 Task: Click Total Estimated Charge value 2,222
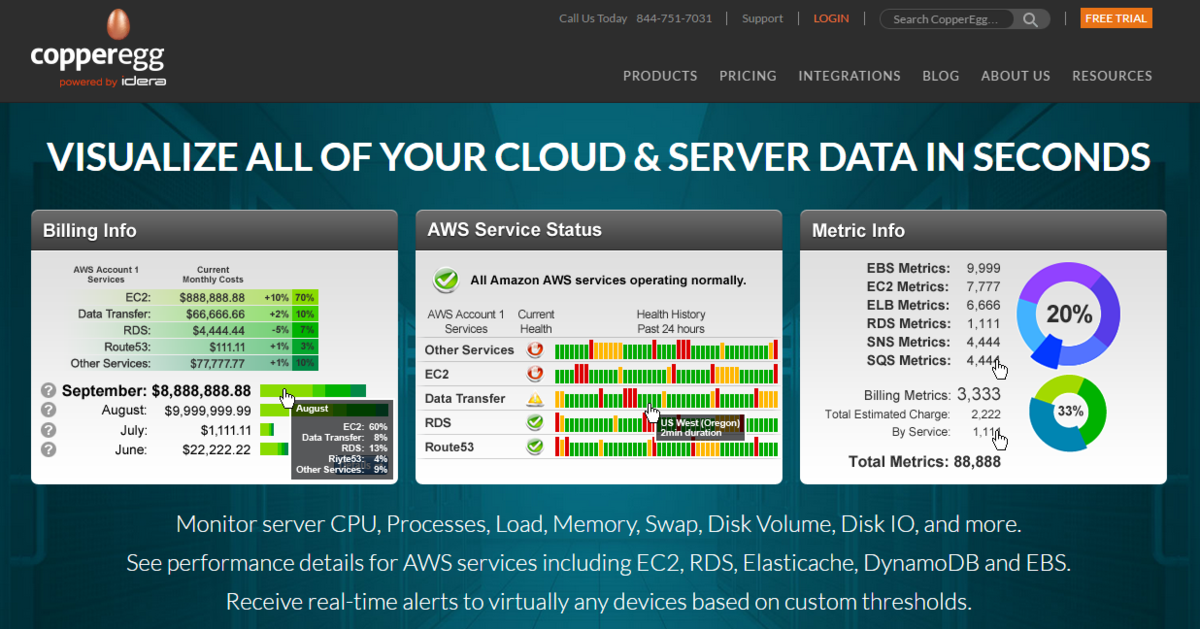click(x=987, y=414)
